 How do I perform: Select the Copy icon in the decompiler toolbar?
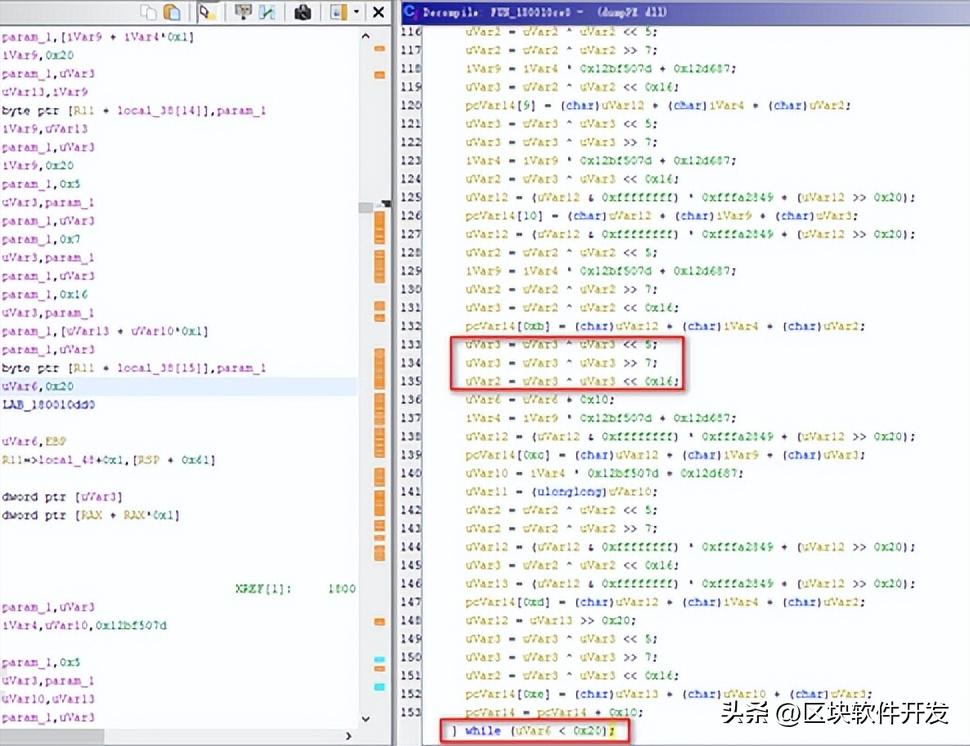click(148, 12)
